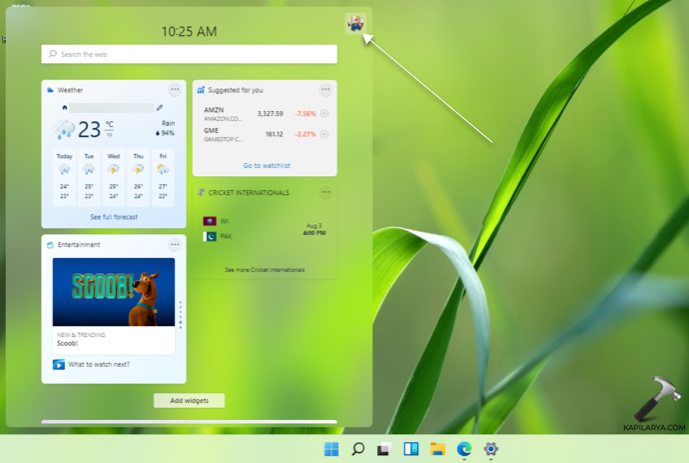This screenshot has height=463, width=689.
Task: Click See more Cricket Internationals link
Action: pos(265,270)
